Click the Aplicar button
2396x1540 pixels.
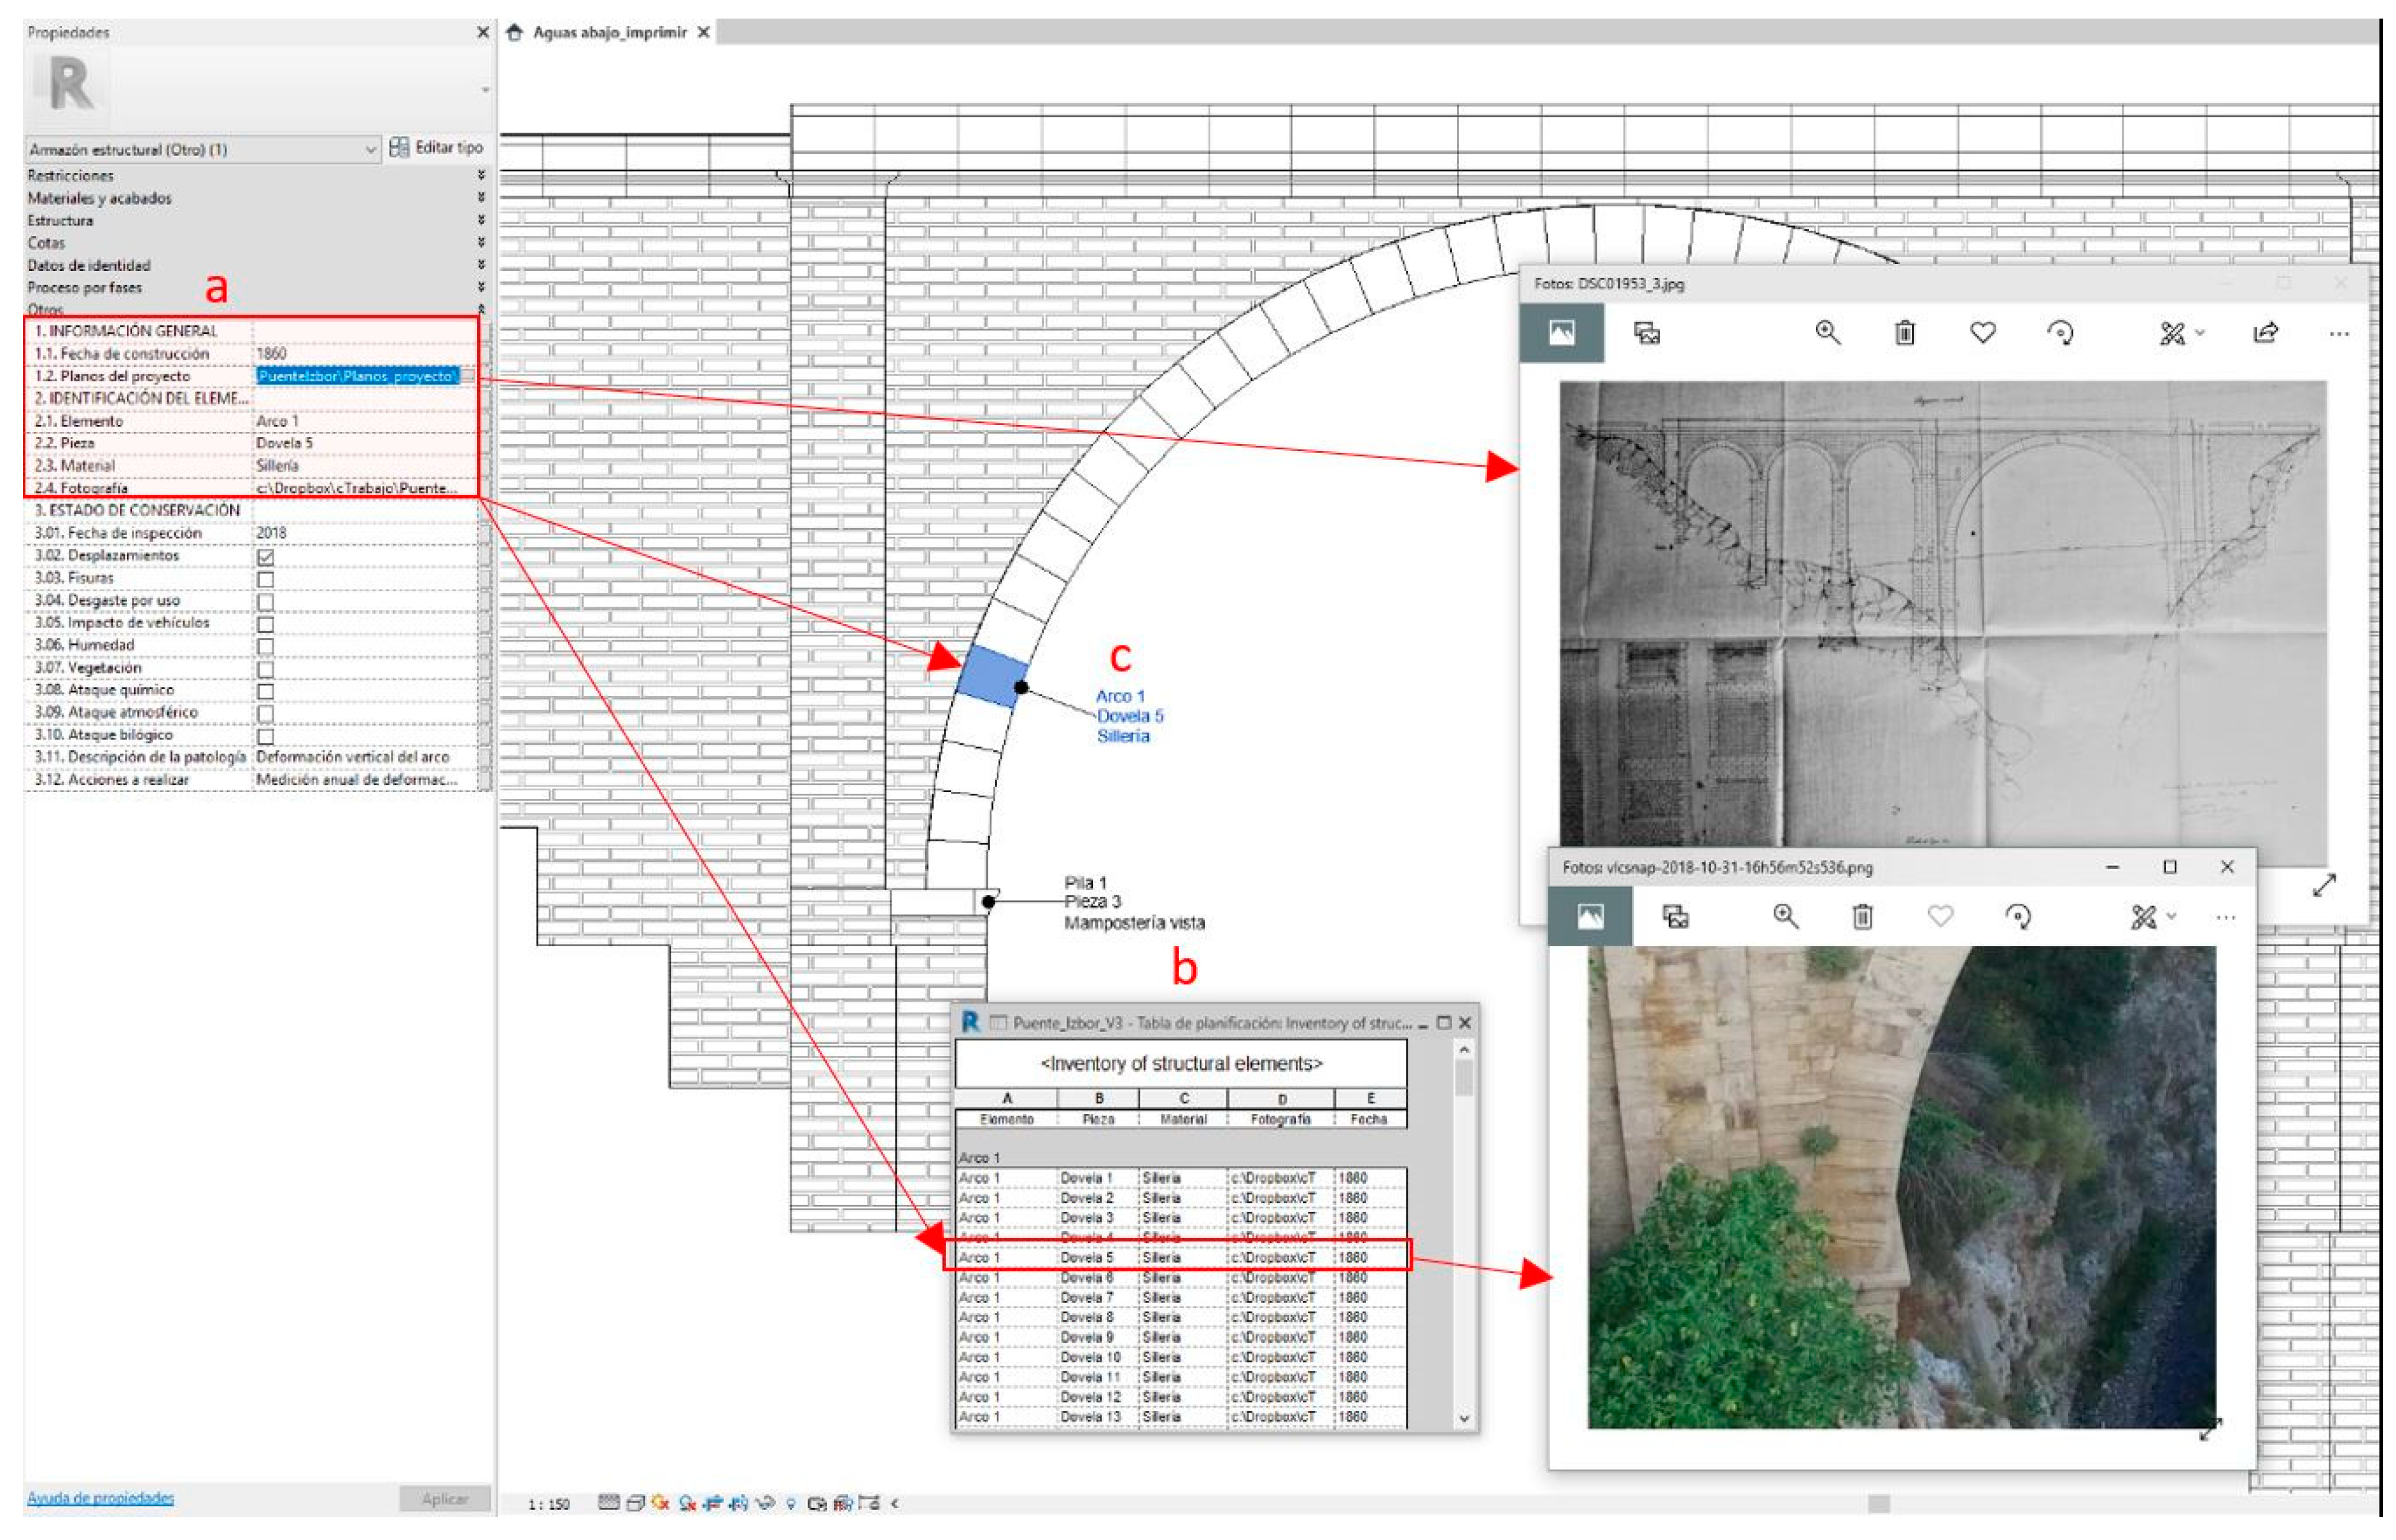(444, 1498)
